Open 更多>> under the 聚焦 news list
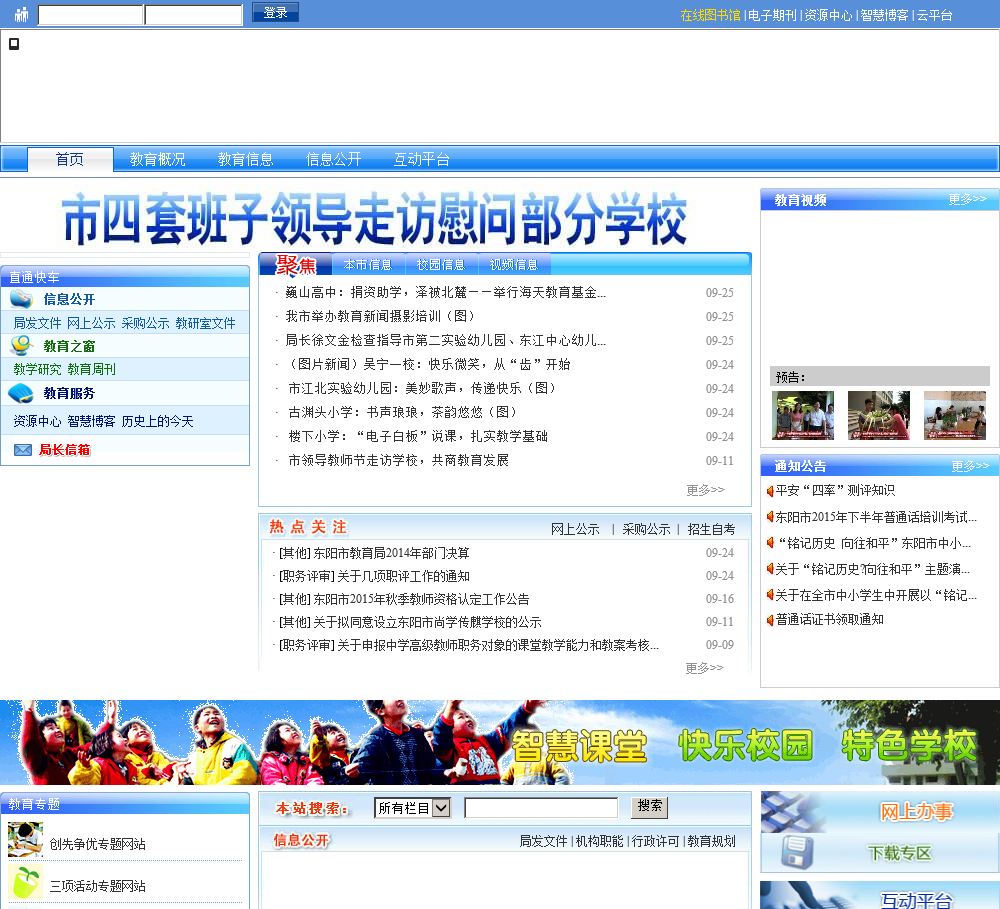 (x=705, y=490)
